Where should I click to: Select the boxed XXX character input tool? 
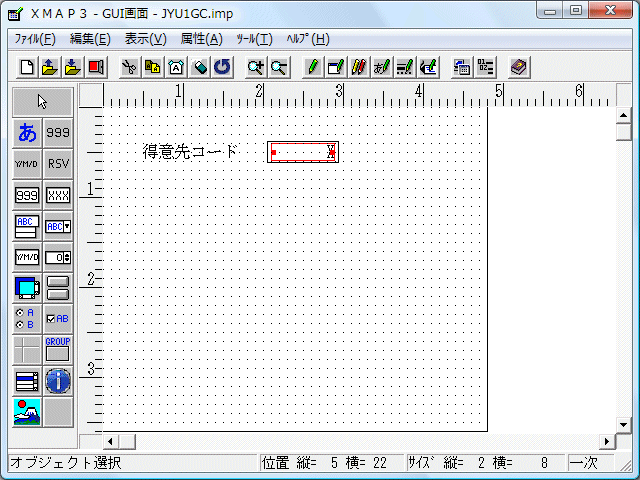58,195
